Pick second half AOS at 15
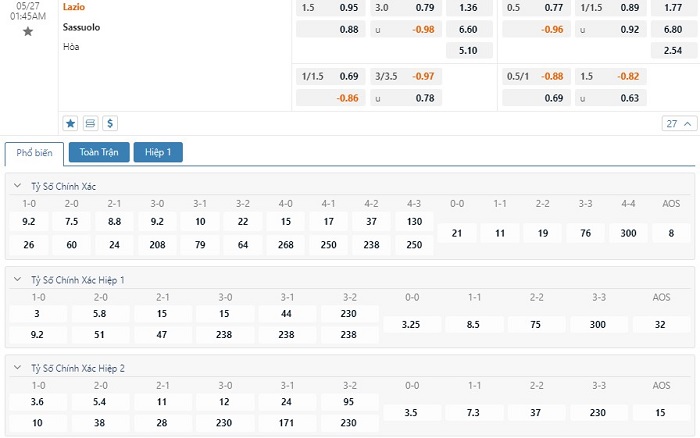The height and width of the screenshot is (438, 700). (x=661, y=413)
